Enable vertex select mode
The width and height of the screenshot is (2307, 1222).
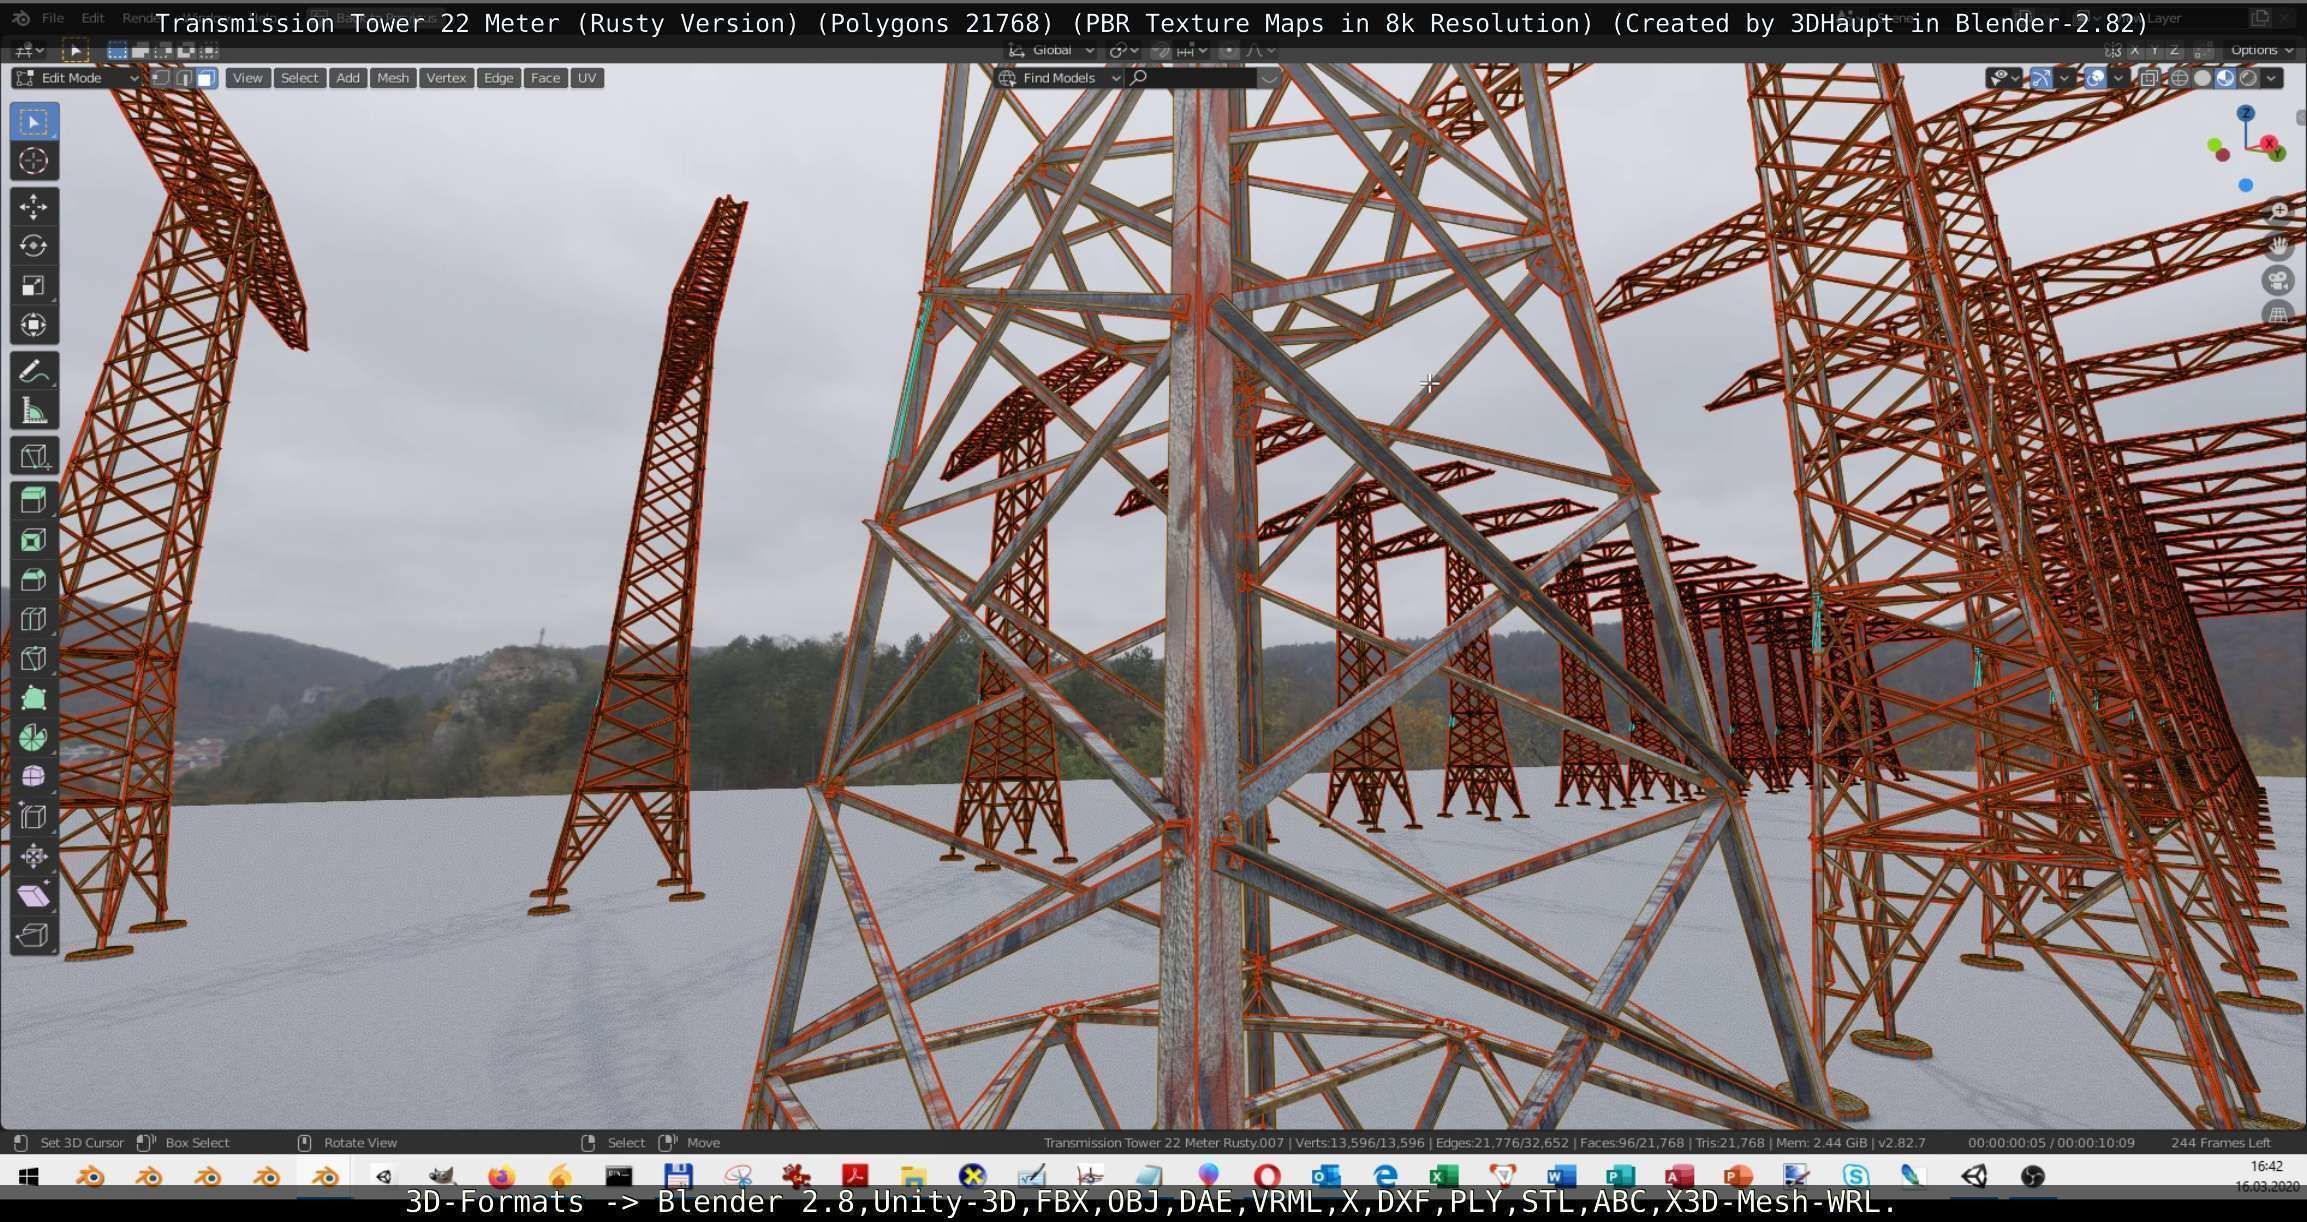[161, 78]
